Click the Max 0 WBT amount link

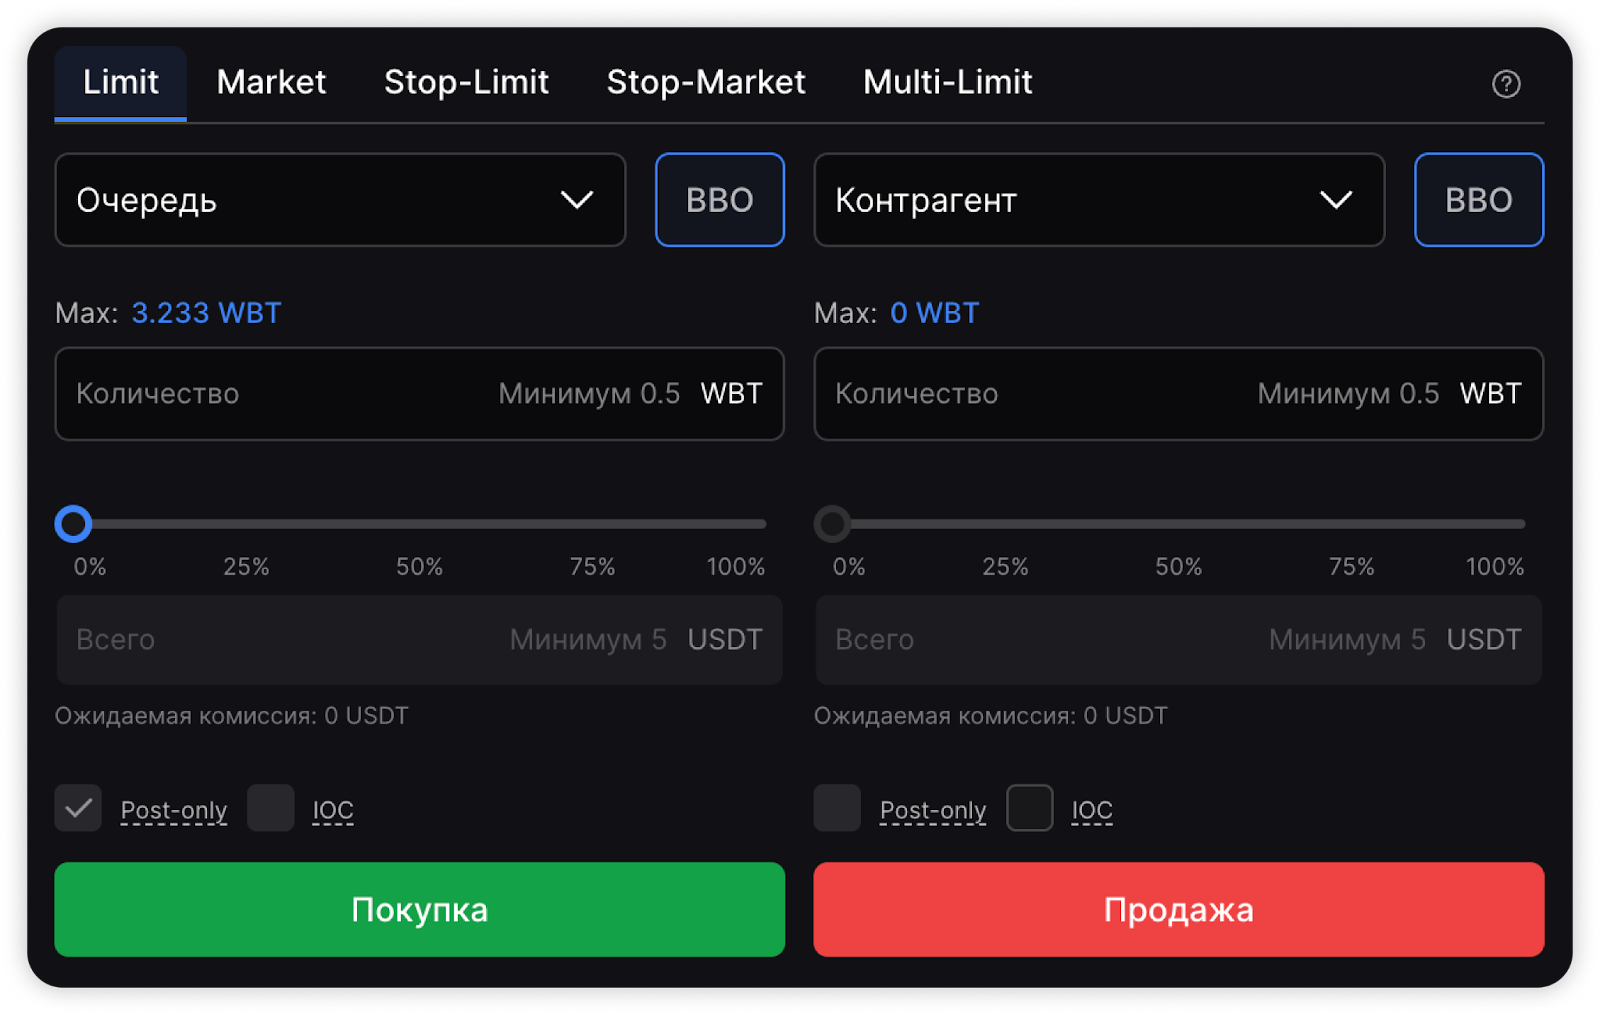934,313
